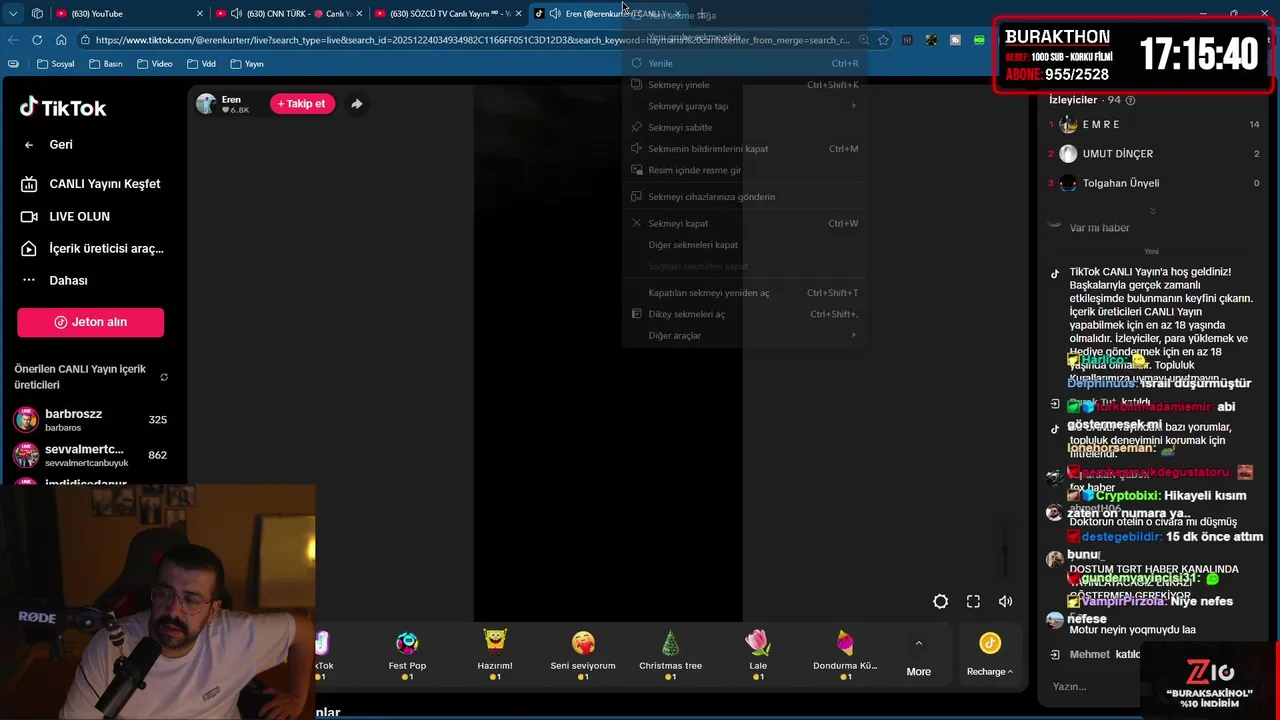Open the workspaces icon beside tab search
Viewport: 1280px width, 720px height.
37,13
